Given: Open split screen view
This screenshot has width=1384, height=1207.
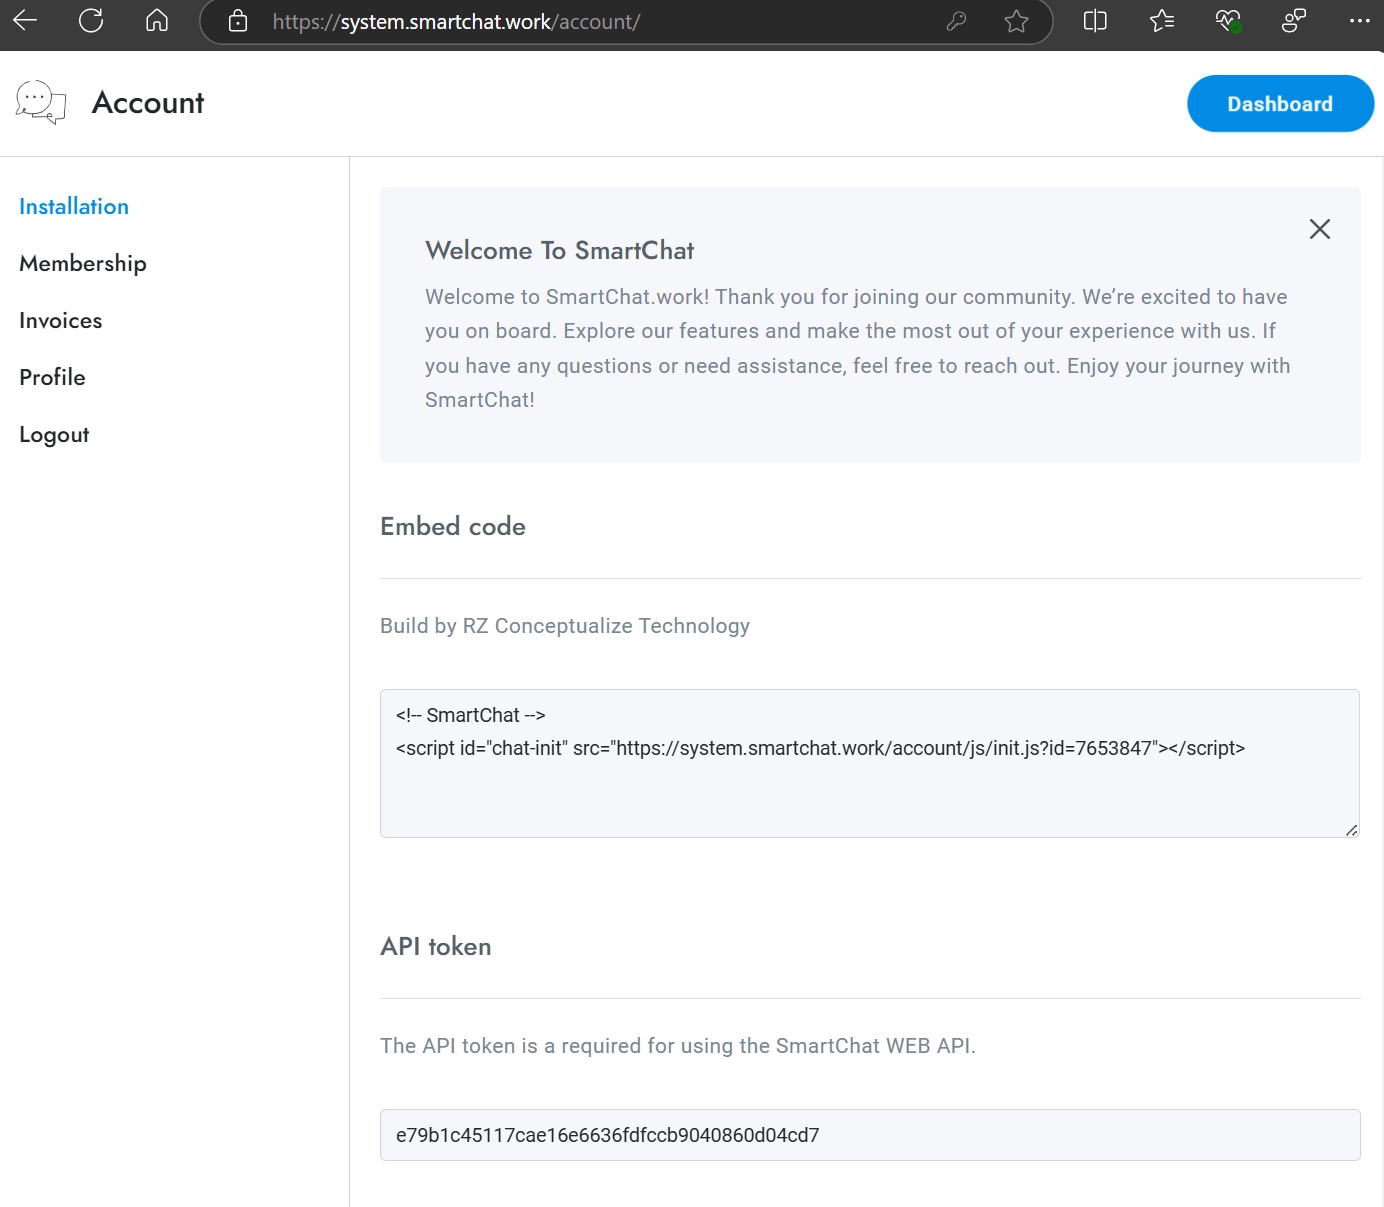Looking at the screenshot, I should tap(1094, 22).
